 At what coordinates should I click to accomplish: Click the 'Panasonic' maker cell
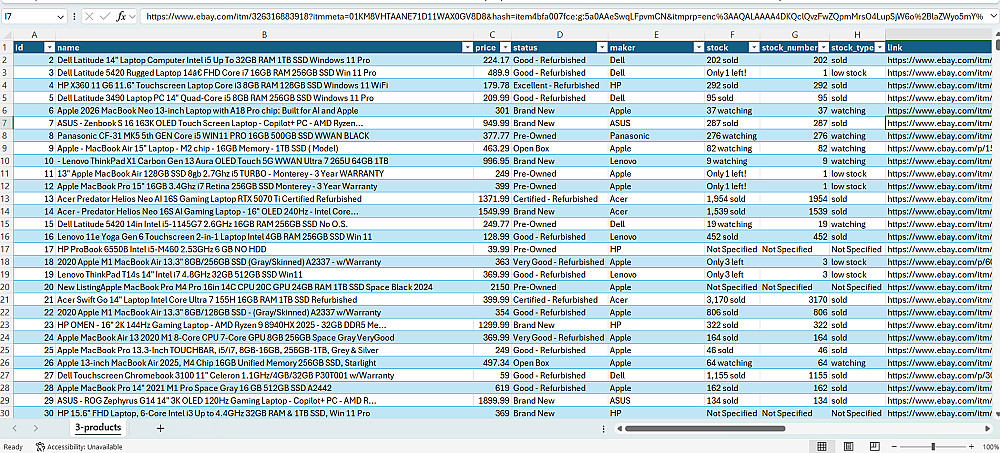656,136
